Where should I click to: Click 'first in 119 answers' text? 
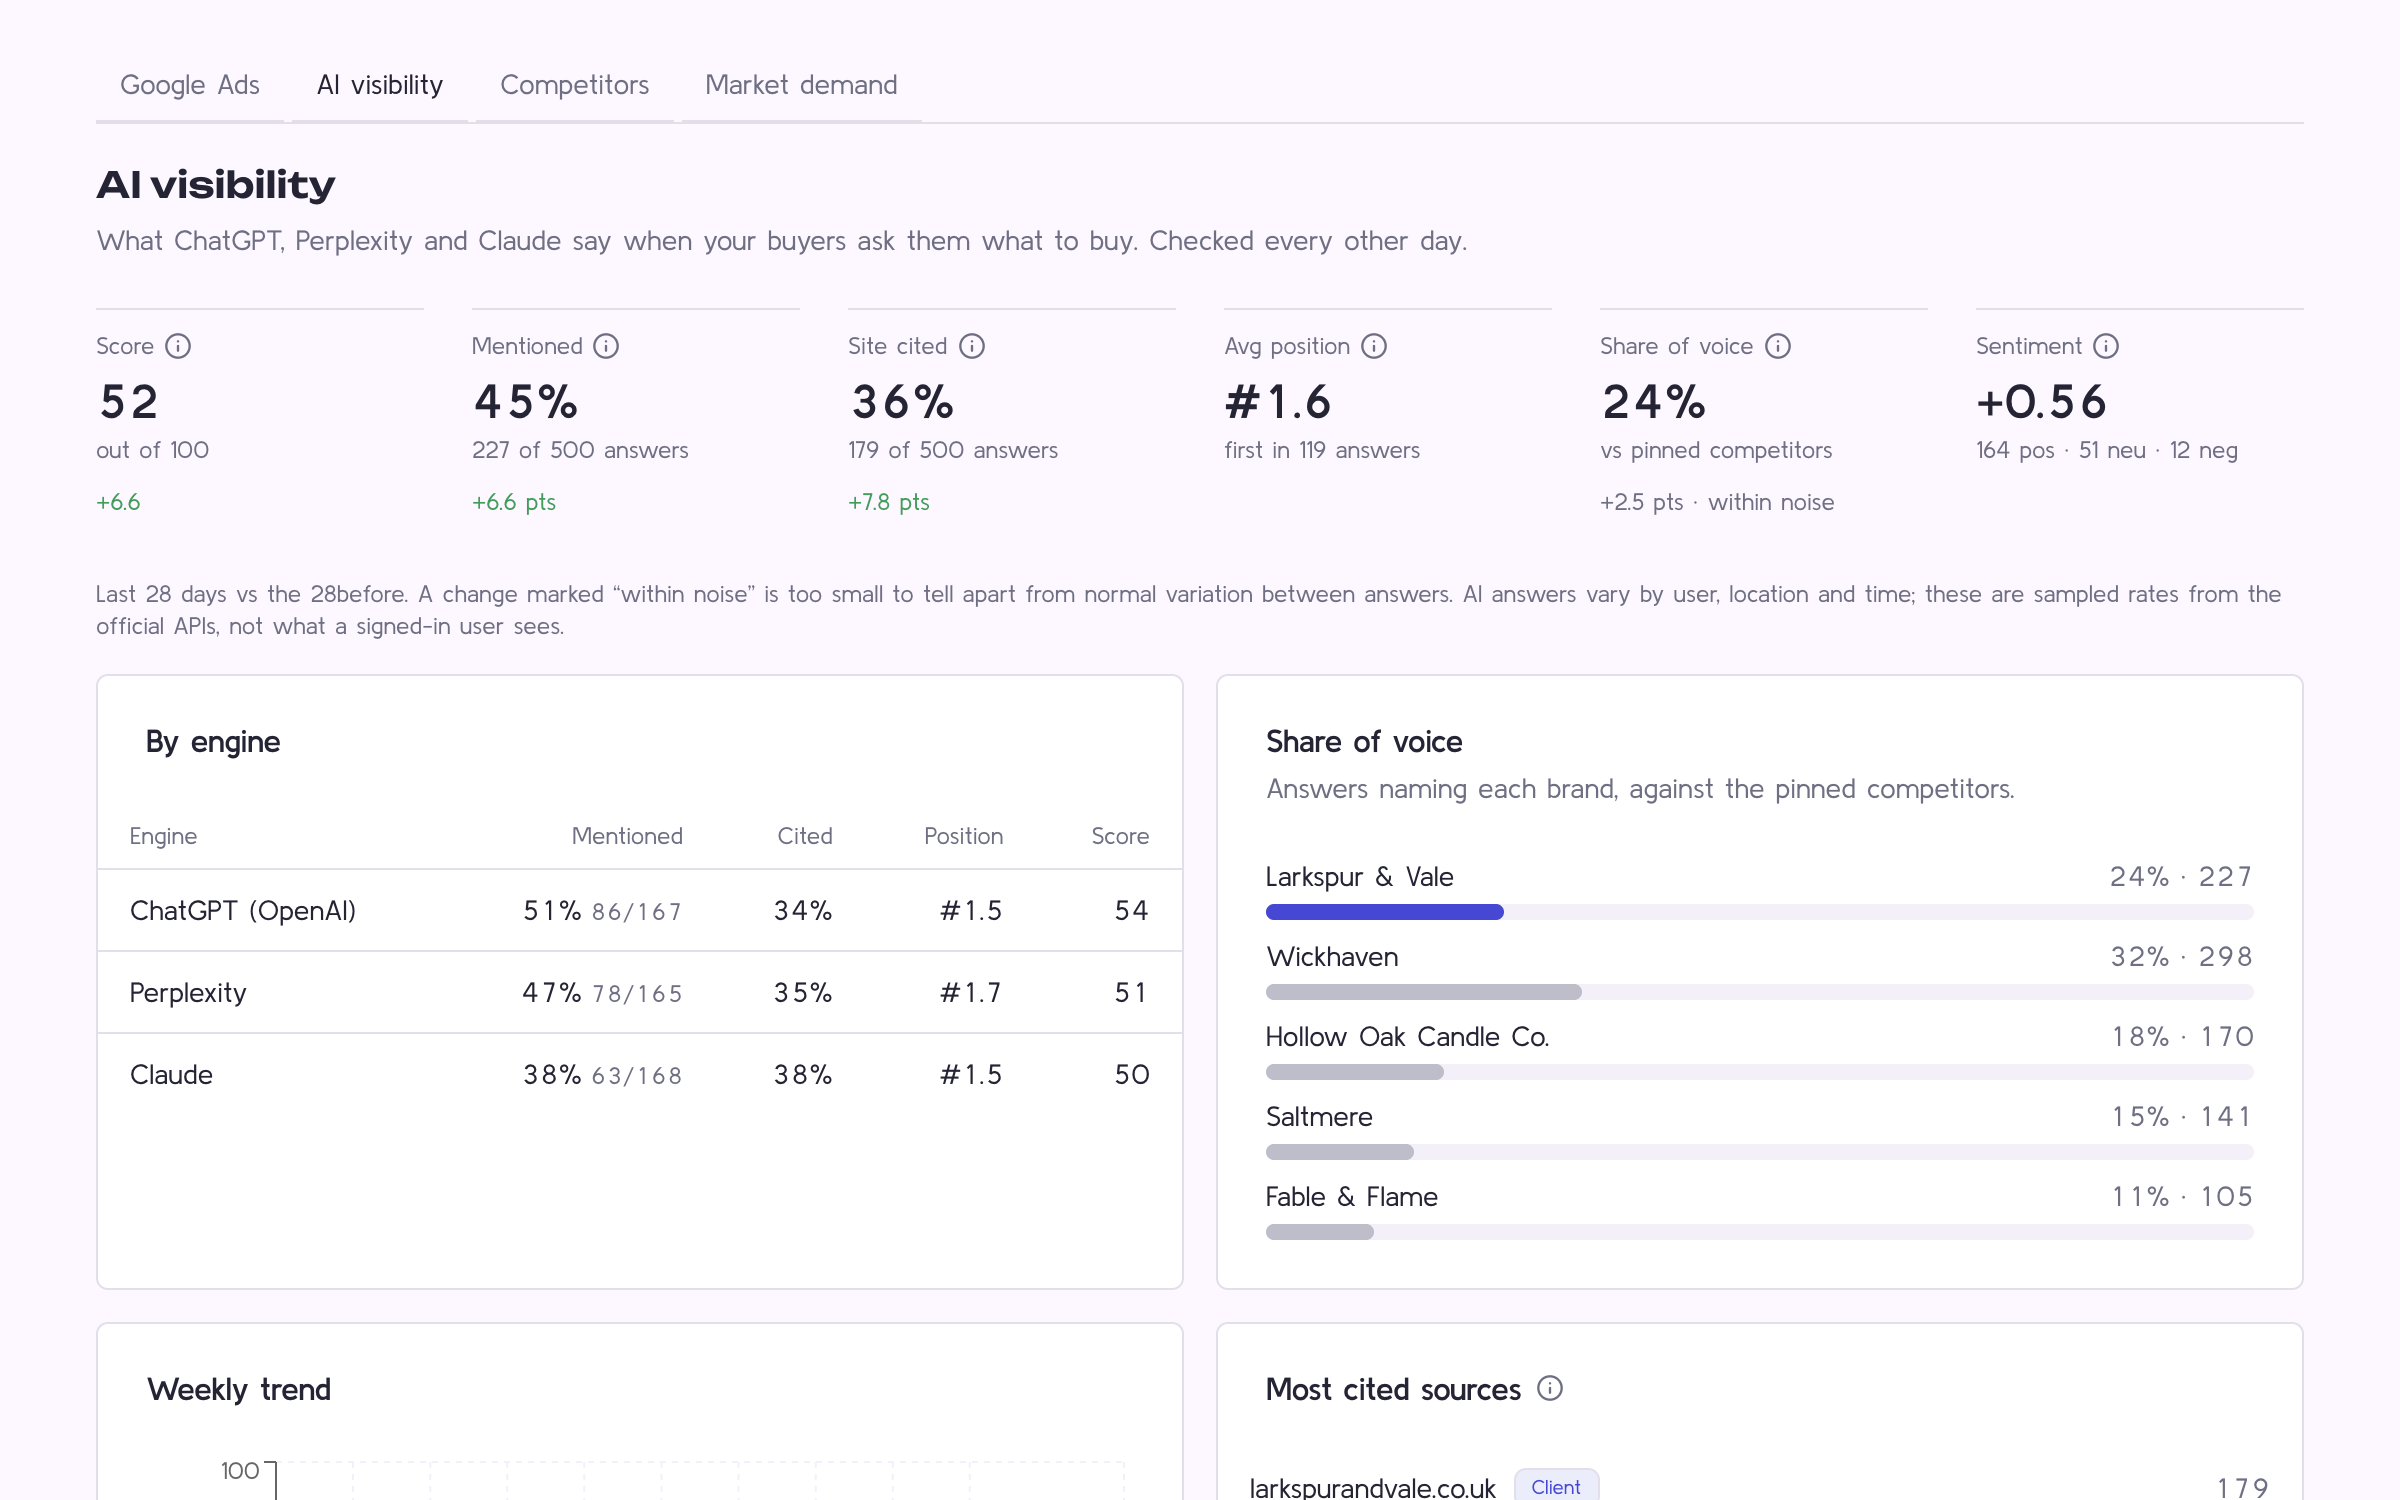(1322, 450)
